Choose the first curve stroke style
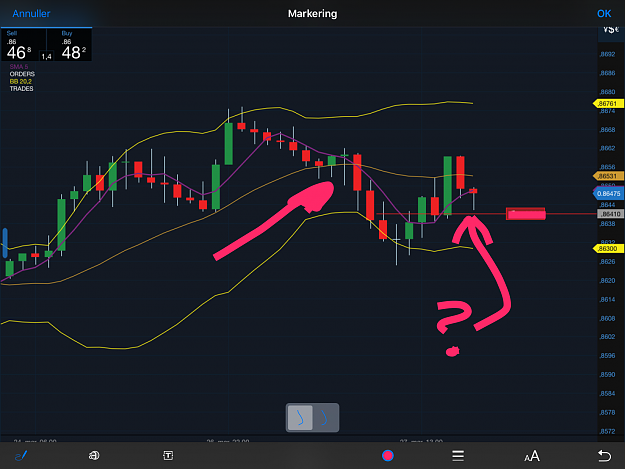 300,418
